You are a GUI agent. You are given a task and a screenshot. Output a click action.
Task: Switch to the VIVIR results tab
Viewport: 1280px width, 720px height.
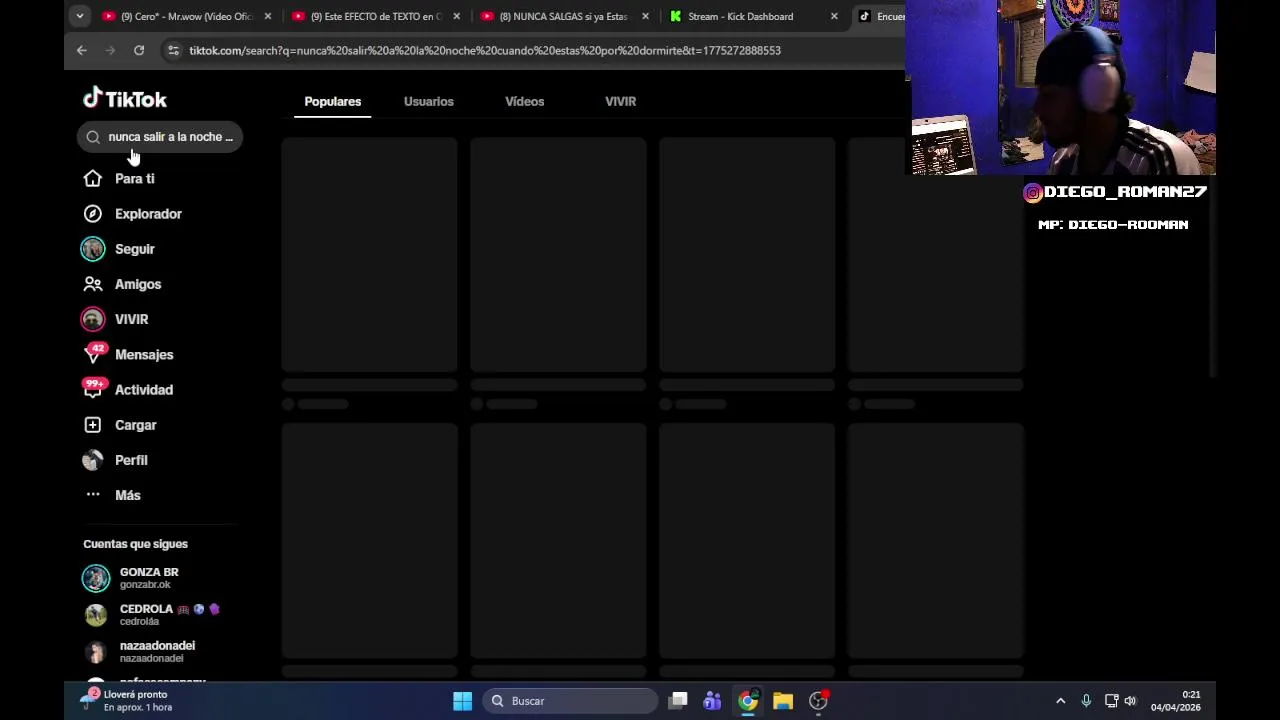coord(620,101)
